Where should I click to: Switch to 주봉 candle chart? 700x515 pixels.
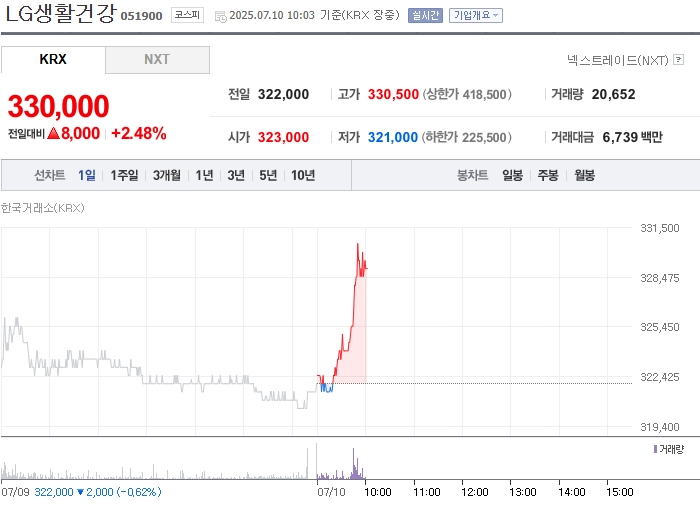[548, 175]
